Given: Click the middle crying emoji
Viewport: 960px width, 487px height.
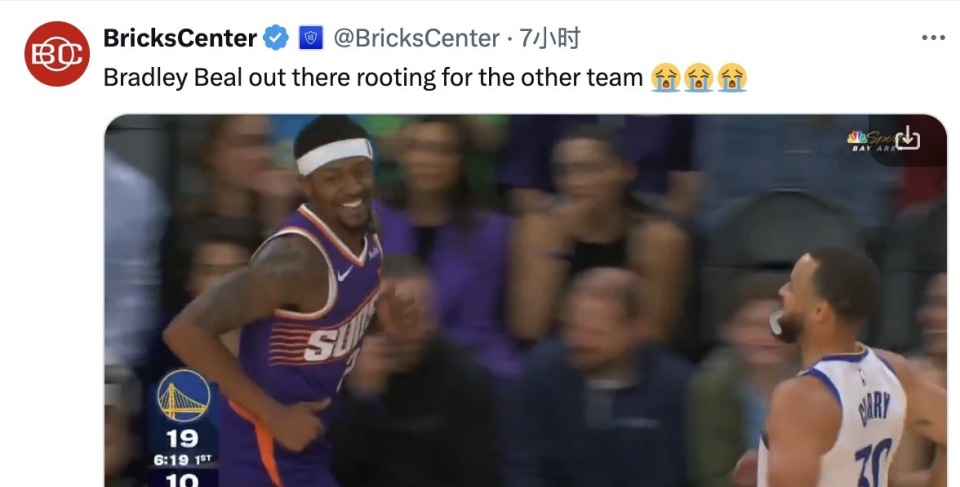Looking at the screenshot, I should pyautogui.click(x=699, y=78).
